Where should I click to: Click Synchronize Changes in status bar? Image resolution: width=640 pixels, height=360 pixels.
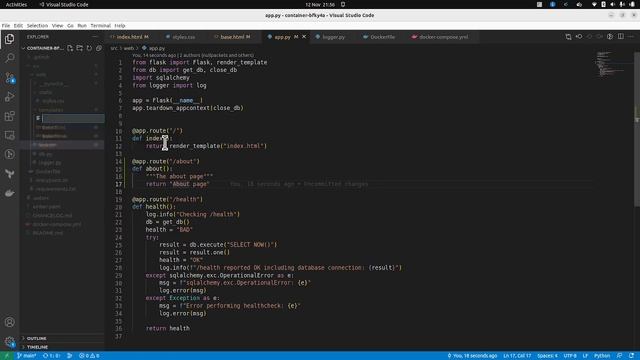[52, 356]
